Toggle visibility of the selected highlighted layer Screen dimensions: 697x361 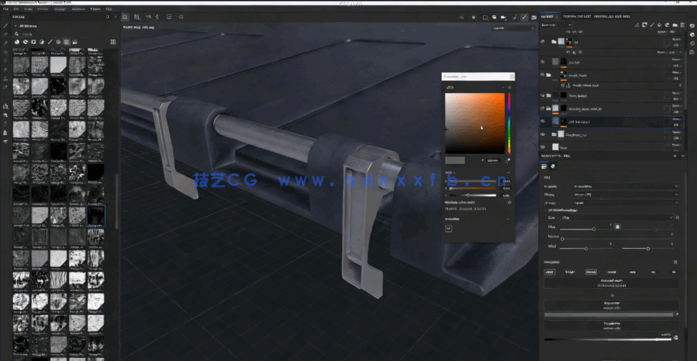pyautogui.click(x=543, y=121)
